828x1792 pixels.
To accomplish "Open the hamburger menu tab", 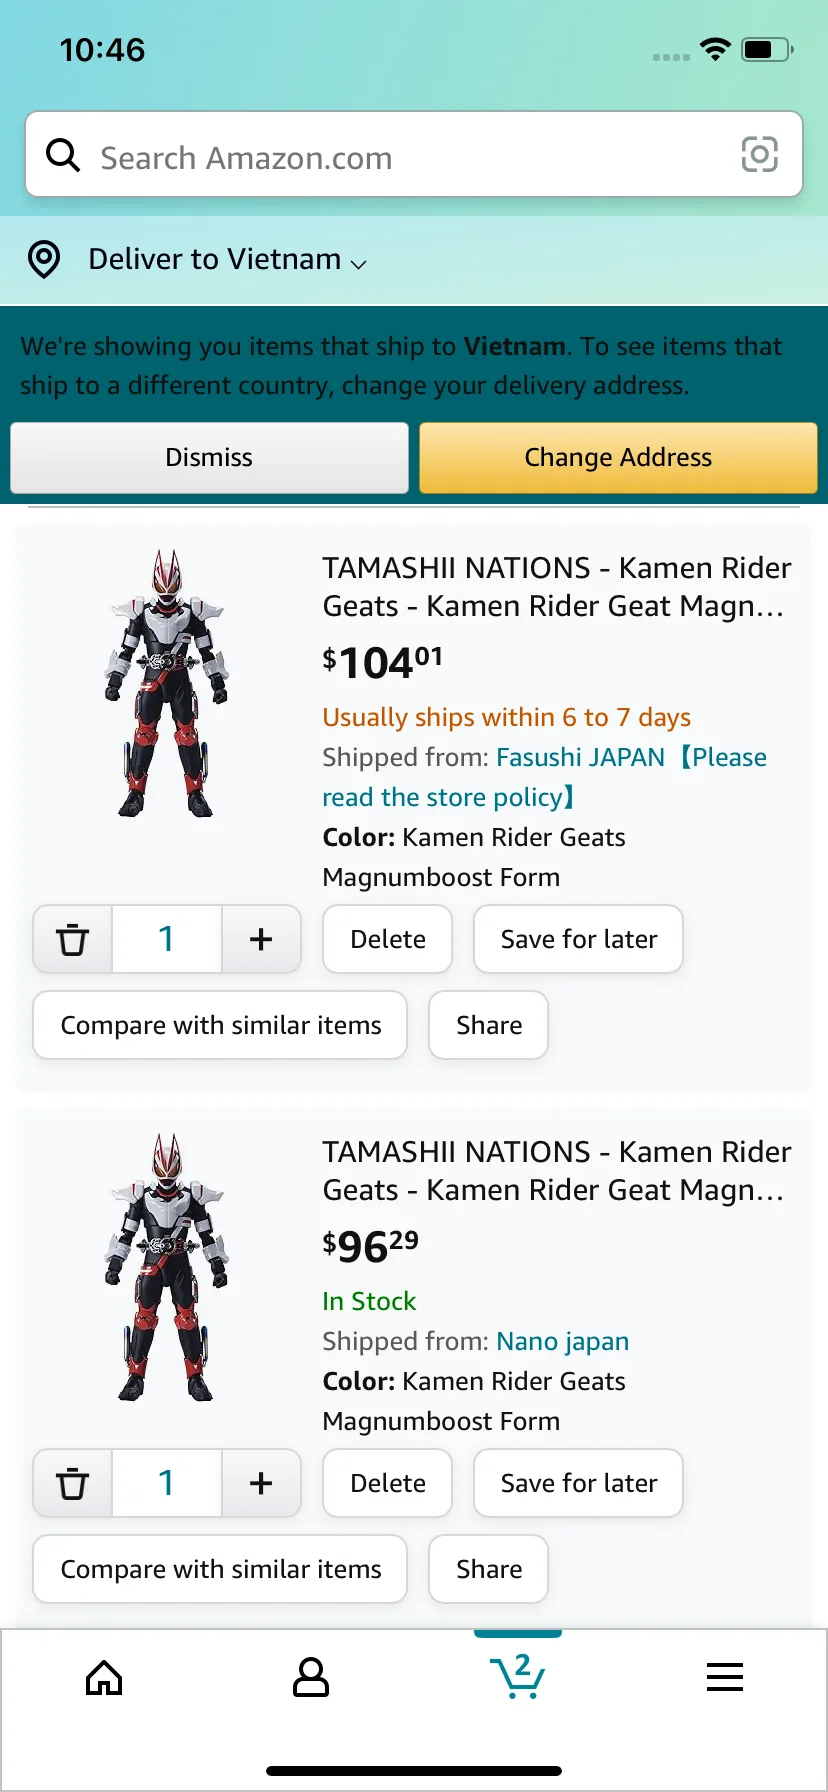I will [x=725, y=1677].
